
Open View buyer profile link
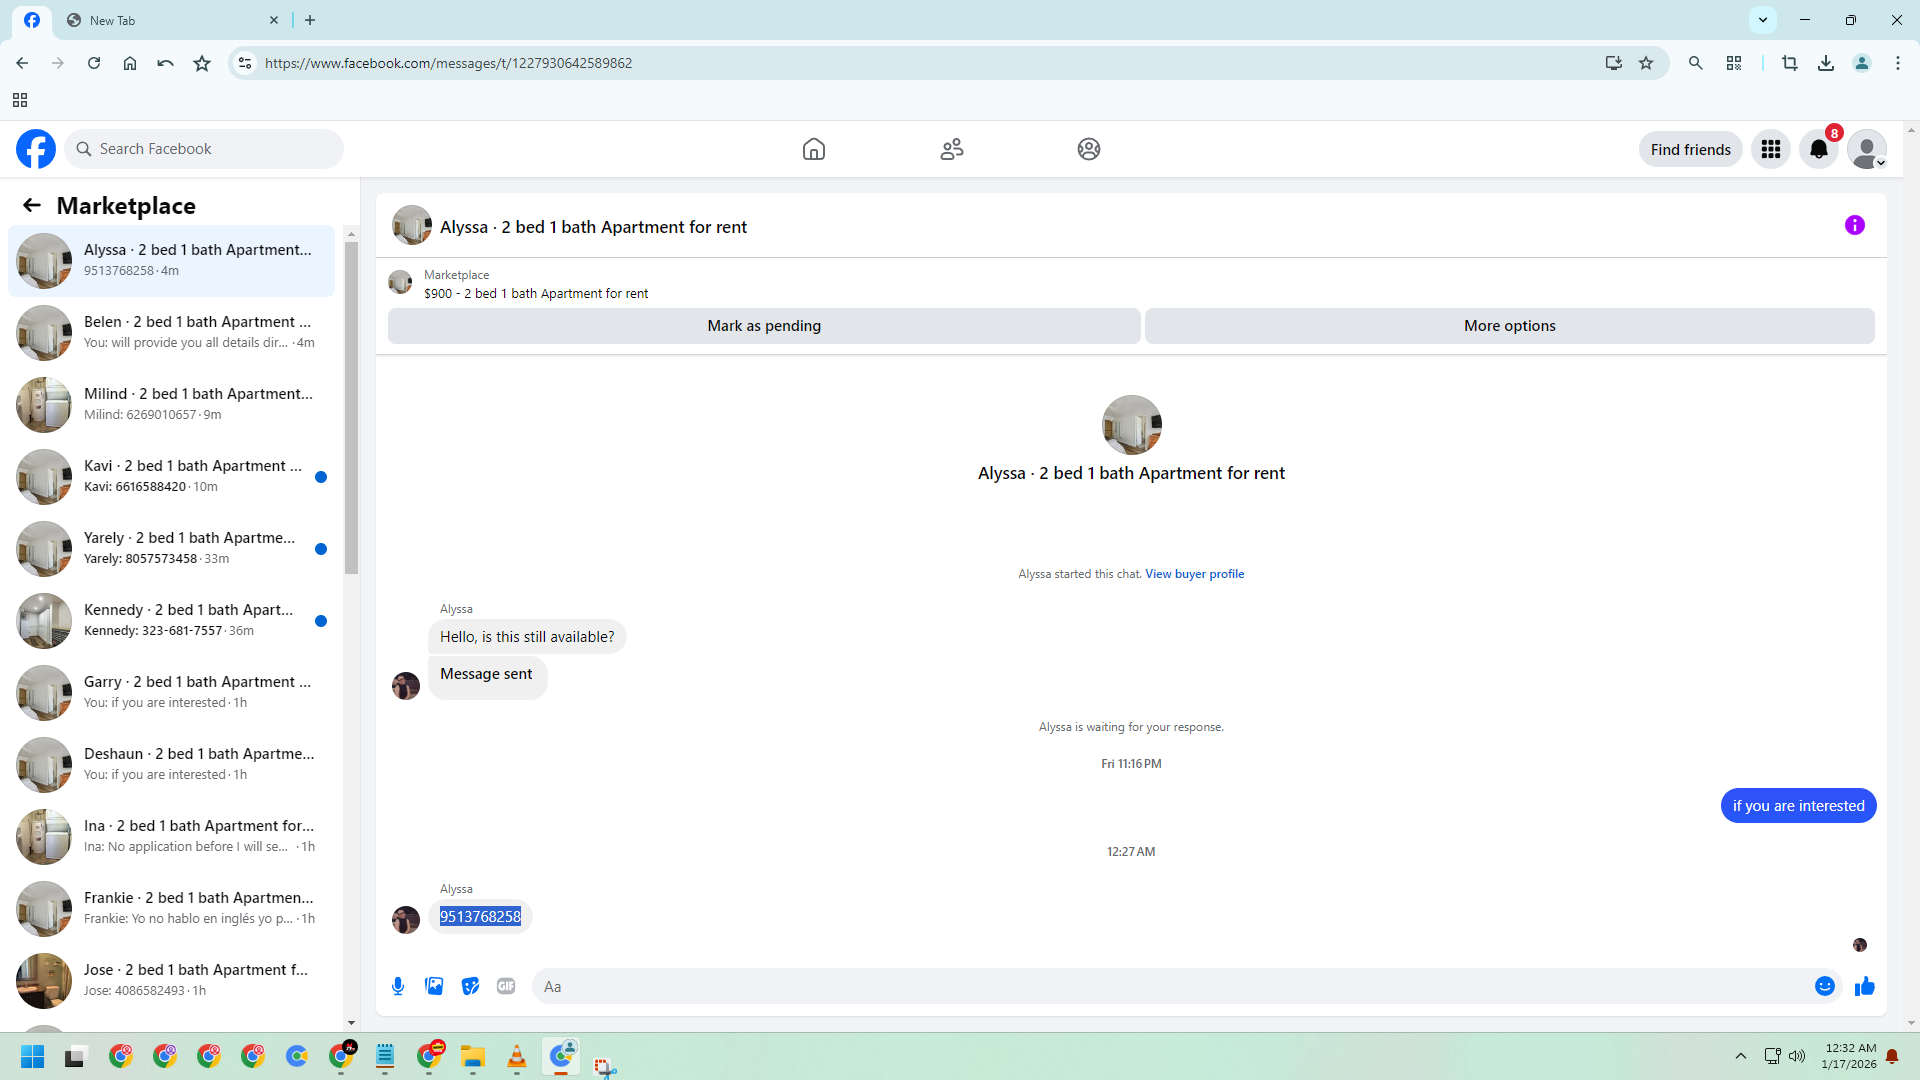[x=1194, y=574]
